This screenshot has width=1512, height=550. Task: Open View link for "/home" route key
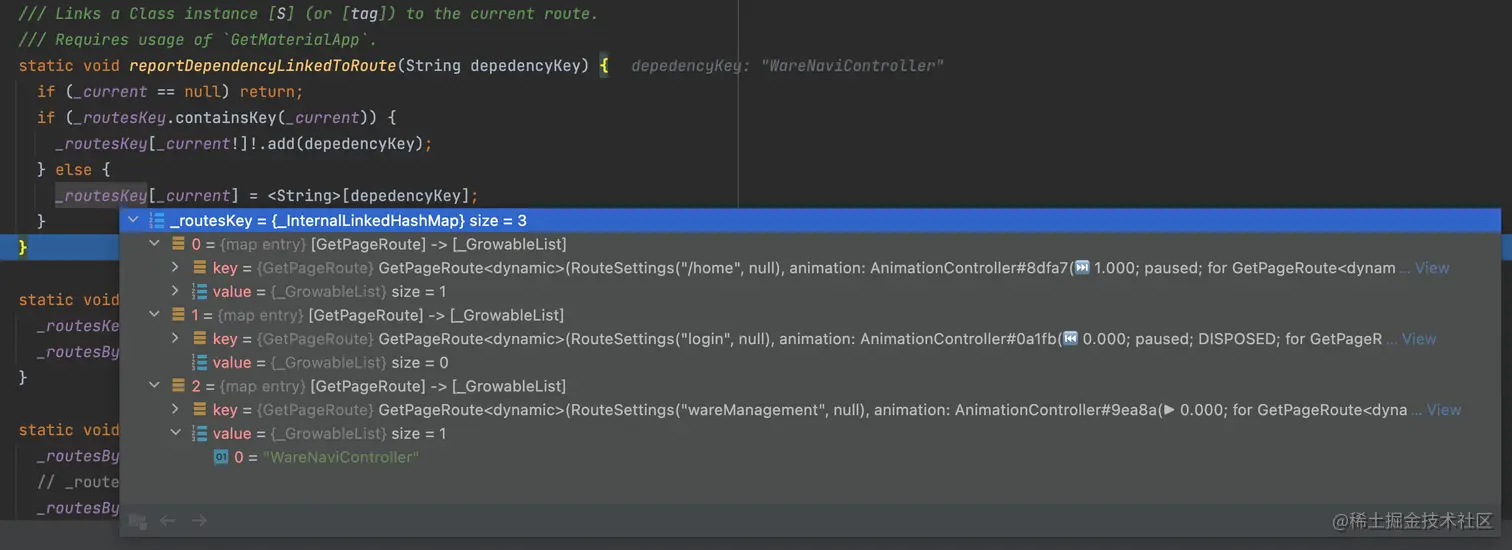[1432, 268]
